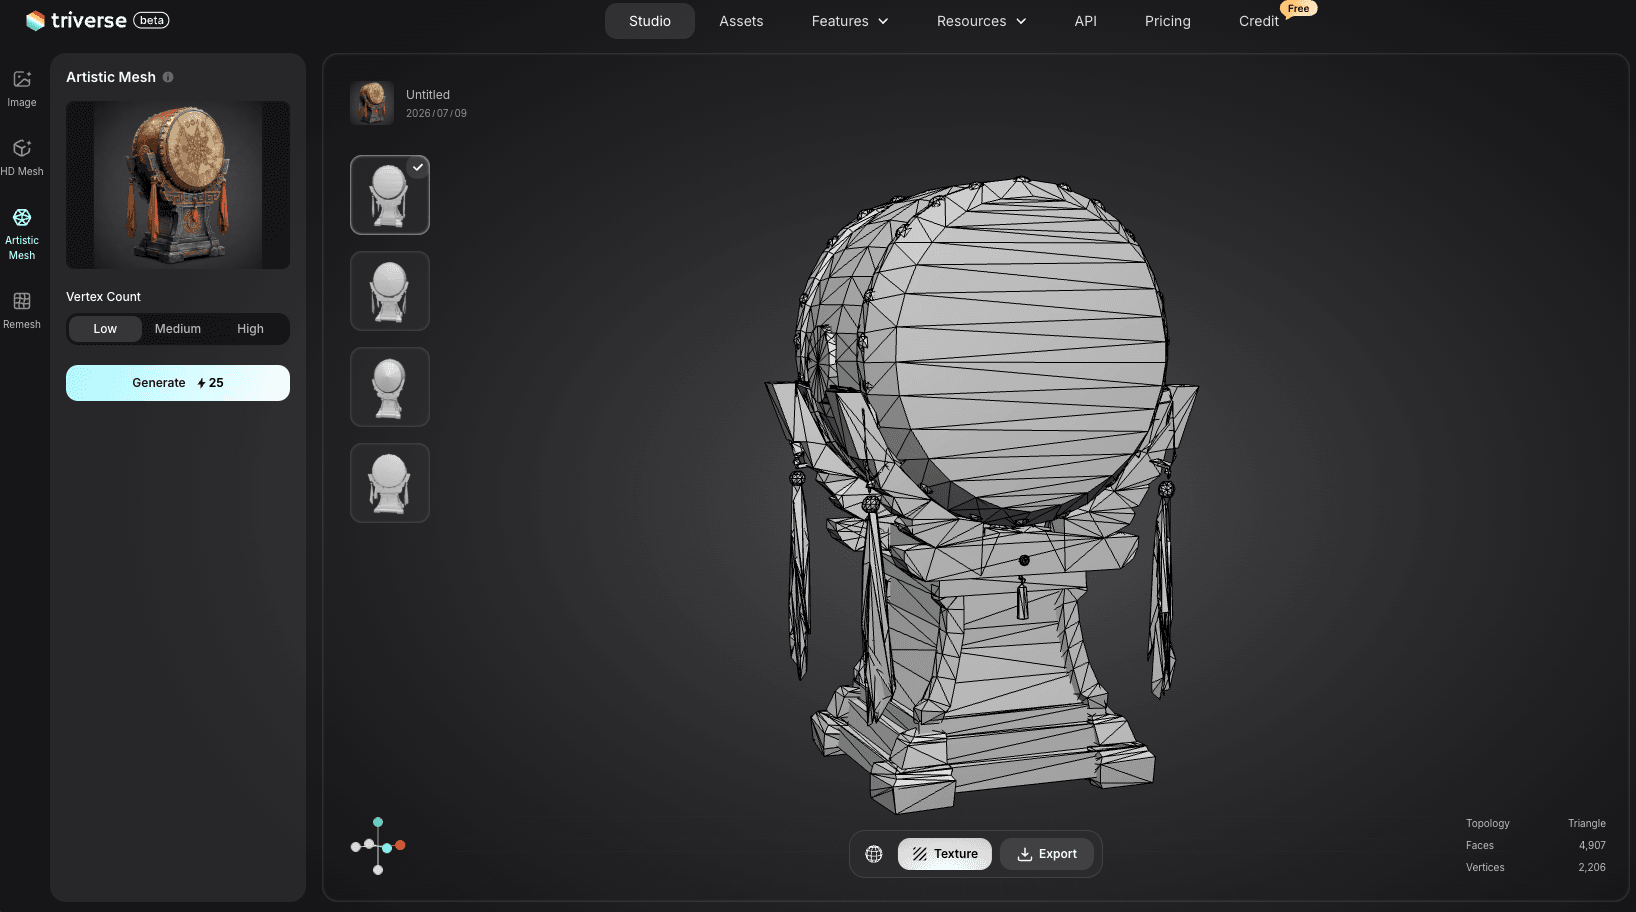Click the drum reference image preview
Screen dimensions: 1636x912
(178, 185)
